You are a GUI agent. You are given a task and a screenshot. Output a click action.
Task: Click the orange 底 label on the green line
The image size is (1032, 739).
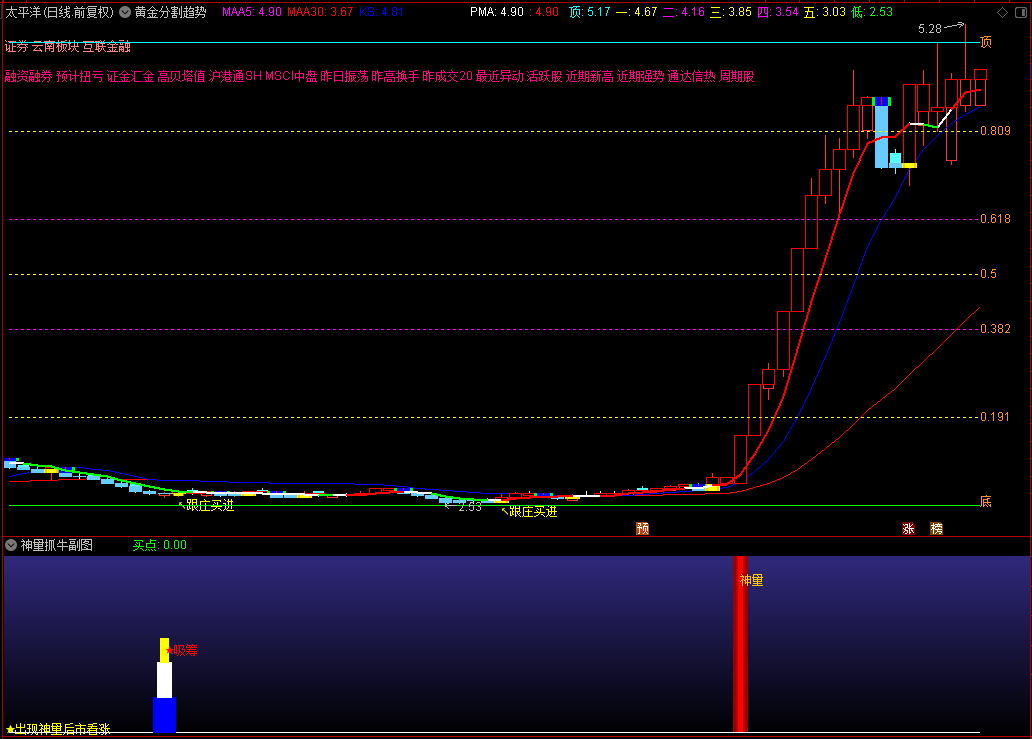(x=986, y=501)
